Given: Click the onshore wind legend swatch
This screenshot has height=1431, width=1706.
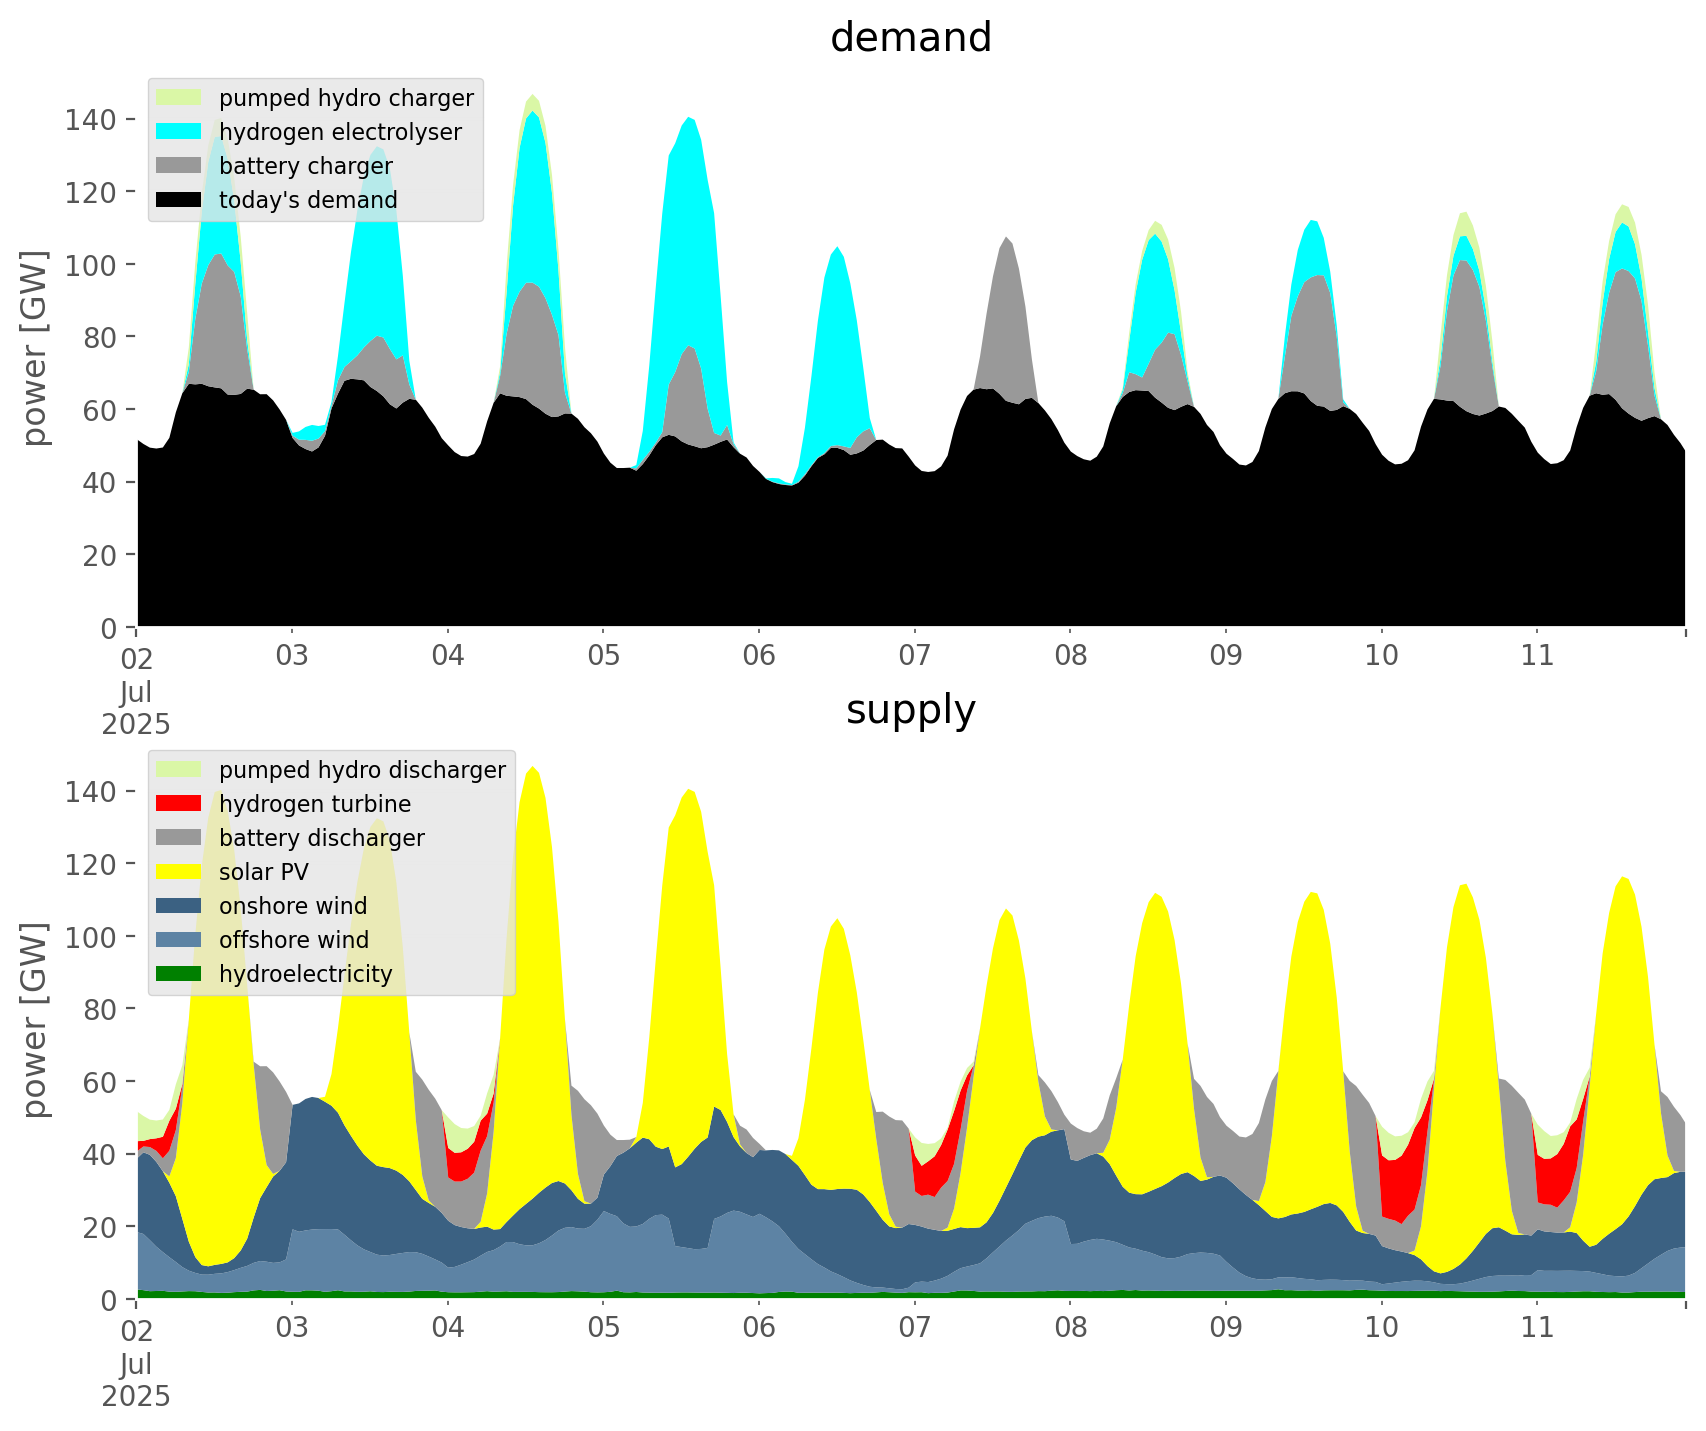Looking at the screenshot, I should point(179,906).
